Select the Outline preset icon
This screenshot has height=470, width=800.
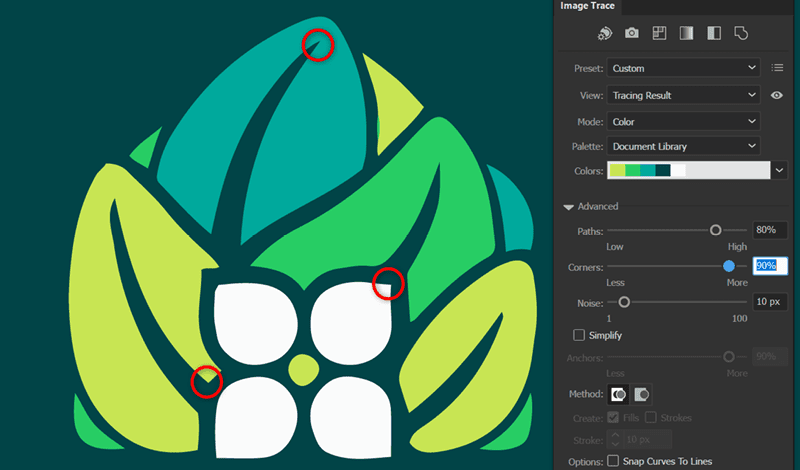(x=741, y=33)
